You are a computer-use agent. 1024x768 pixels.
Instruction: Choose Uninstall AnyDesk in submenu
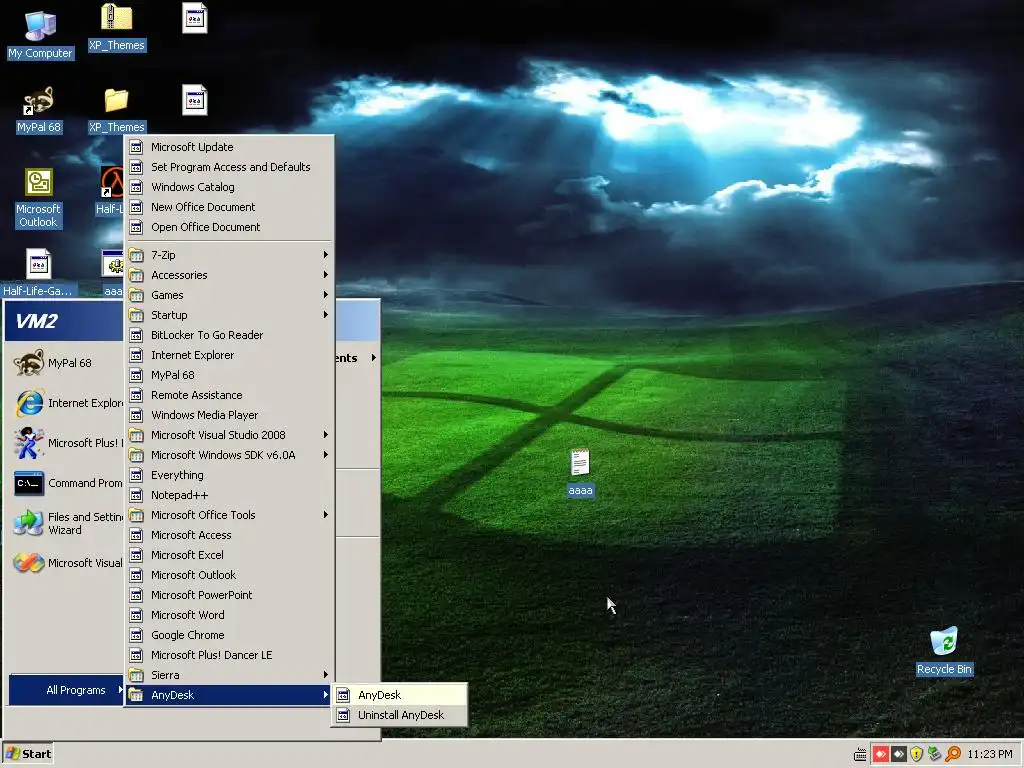pyautogui.click(x=400, y=715)
